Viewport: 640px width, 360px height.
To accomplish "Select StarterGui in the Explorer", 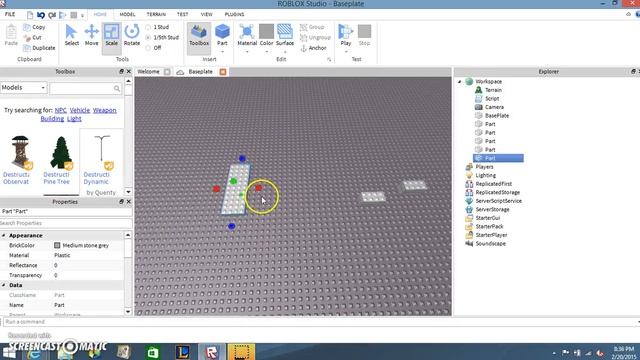I will click(x=487, y=218).
